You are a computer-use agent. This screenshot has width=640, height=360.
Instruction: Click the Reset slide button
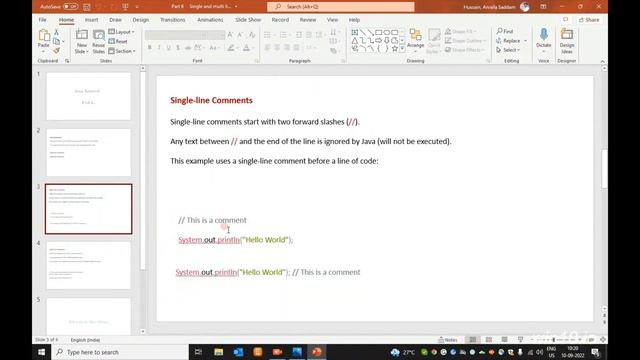point(118,41)
